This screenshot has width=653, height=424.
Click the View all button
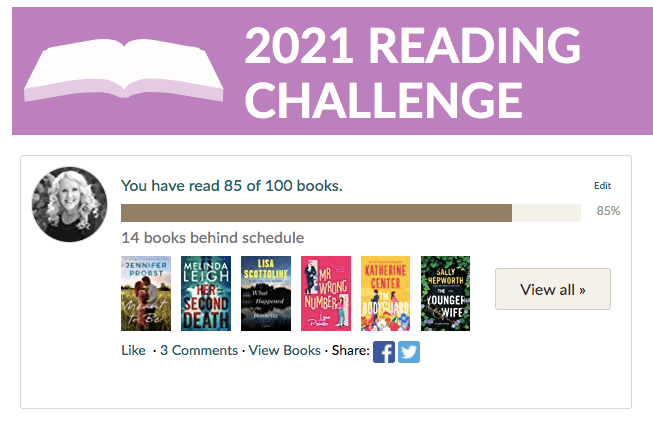tap(552, 289)
